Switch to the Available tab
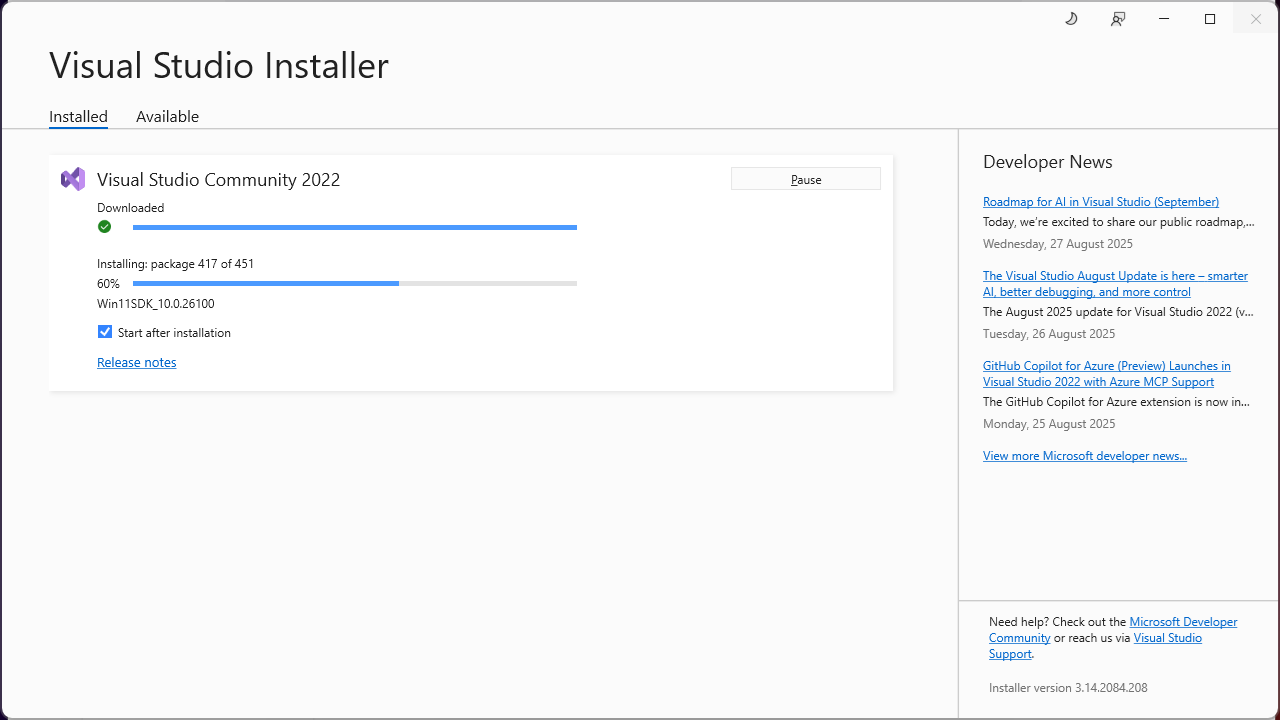The image size is (1280, 720). [x=167, y=117]
